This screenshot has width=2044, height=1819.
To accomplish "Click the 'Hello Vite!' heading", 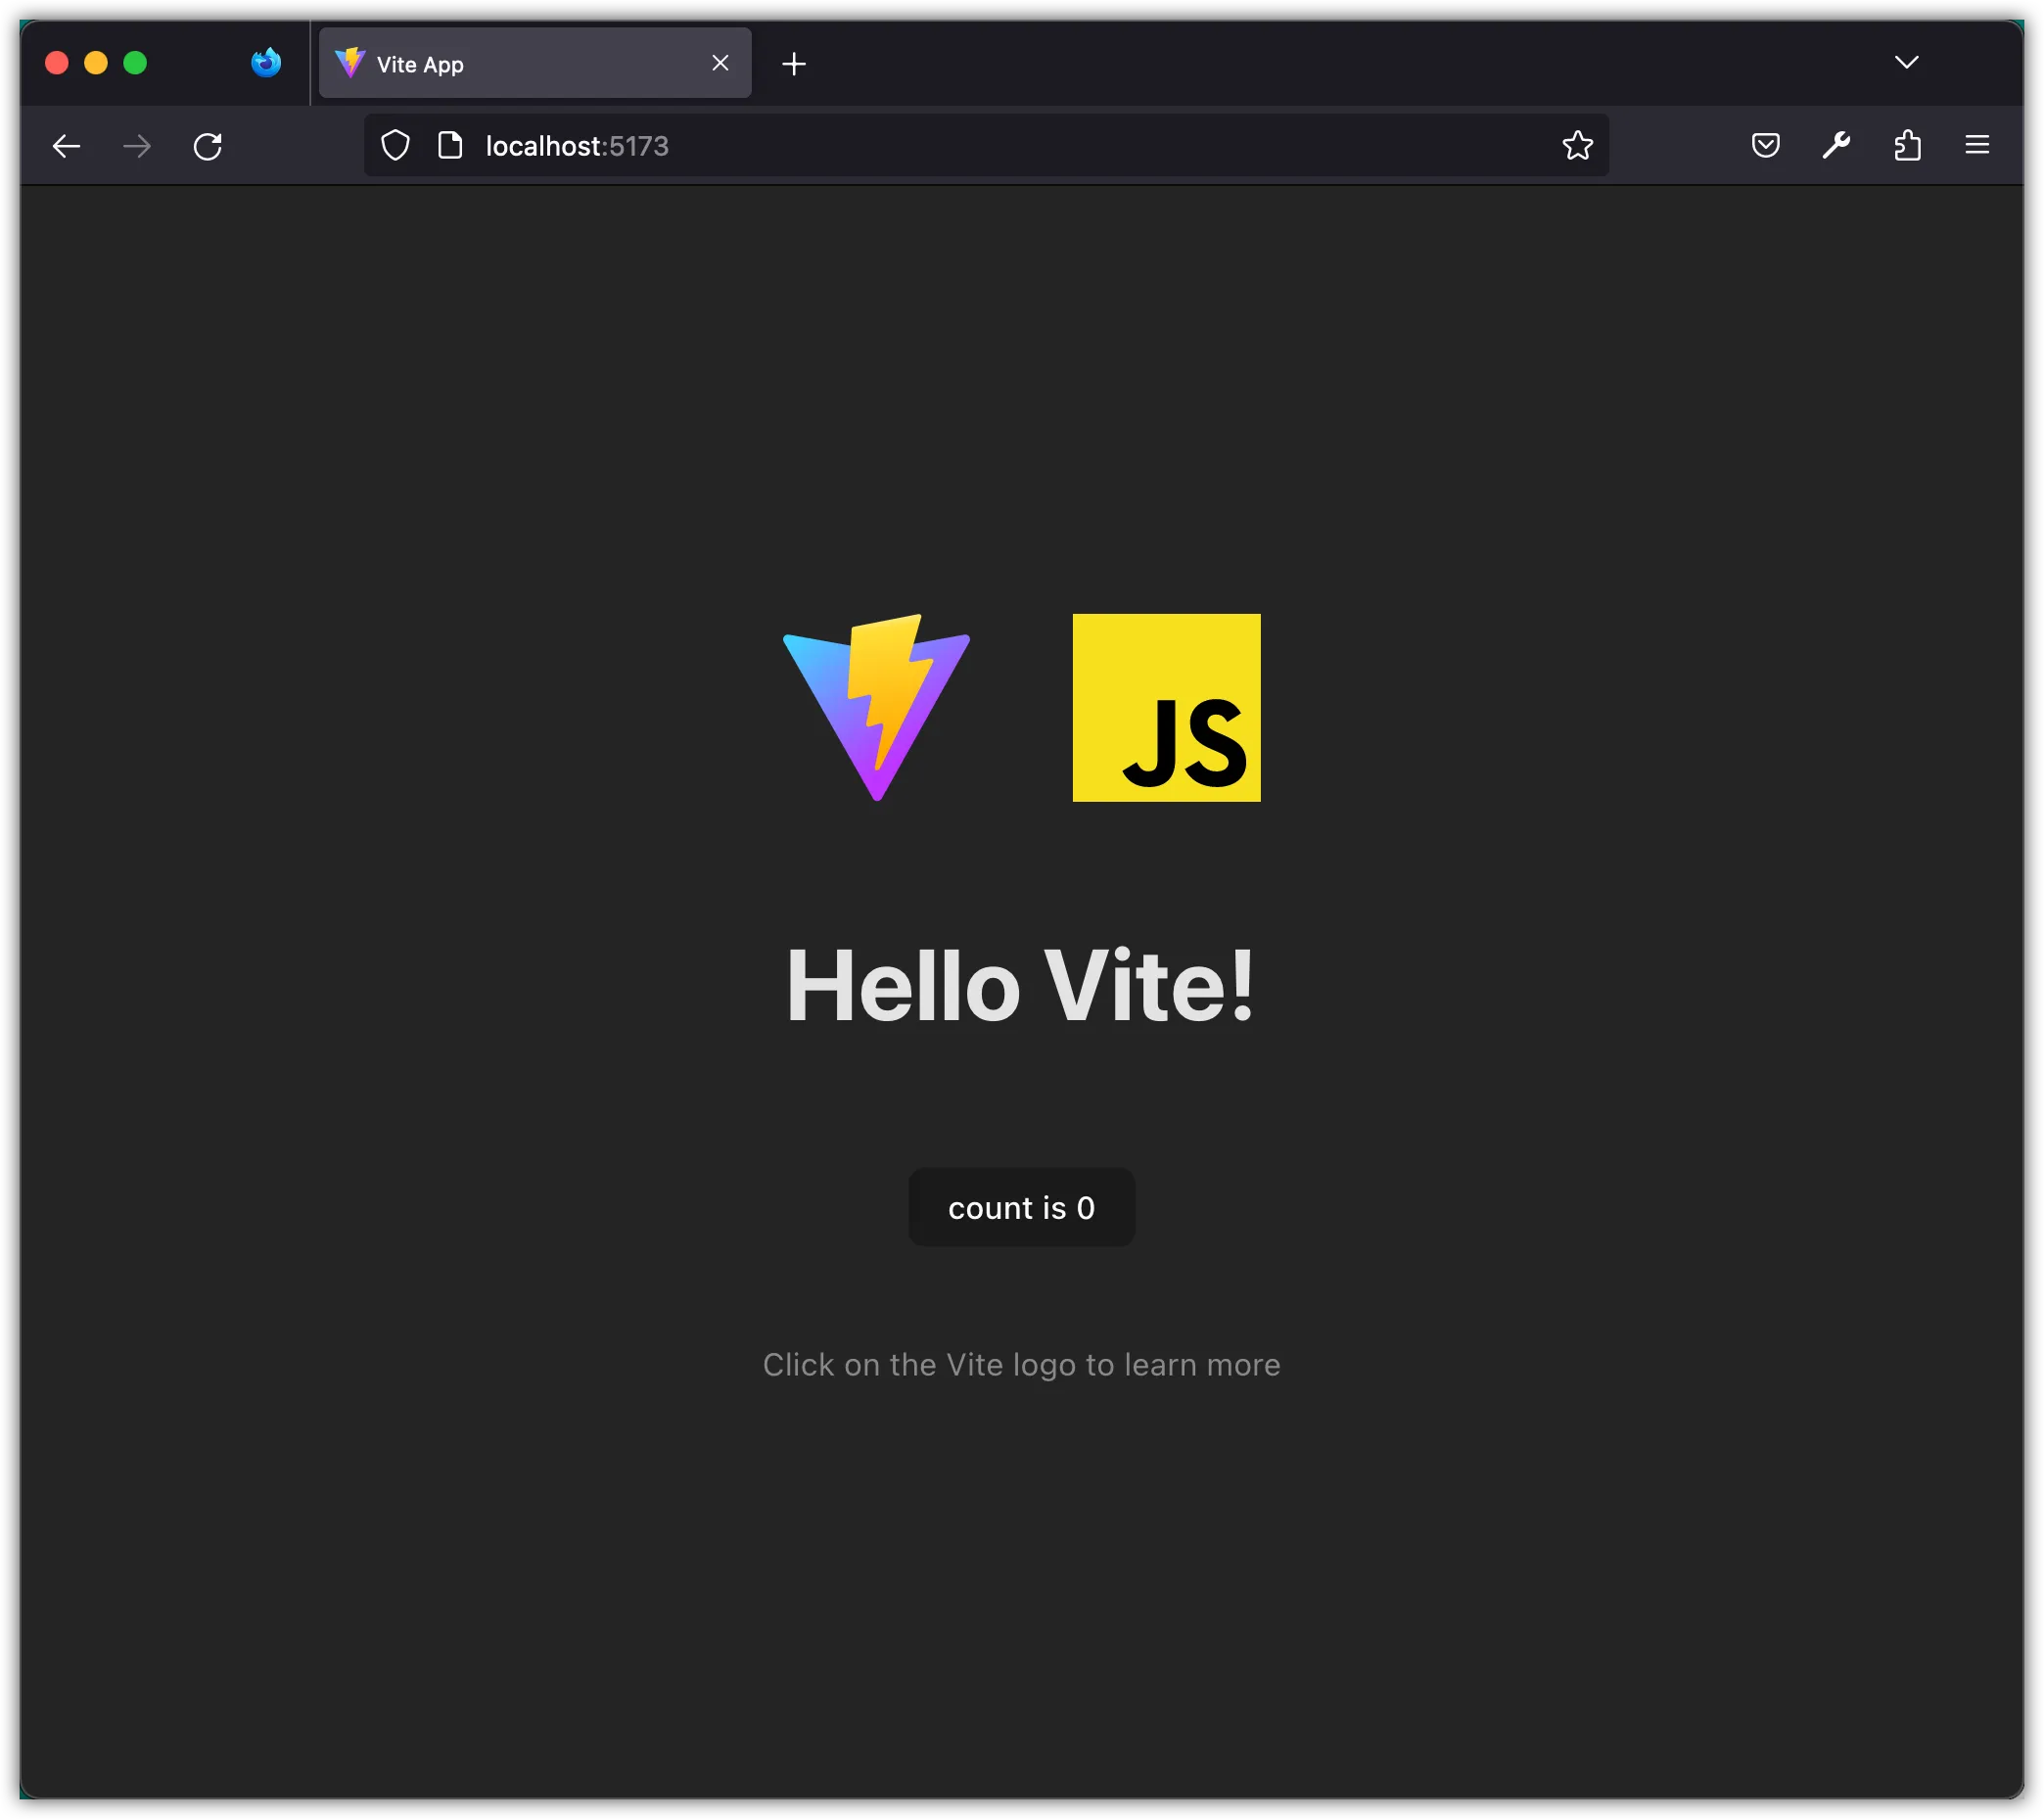I will 1021,986.
